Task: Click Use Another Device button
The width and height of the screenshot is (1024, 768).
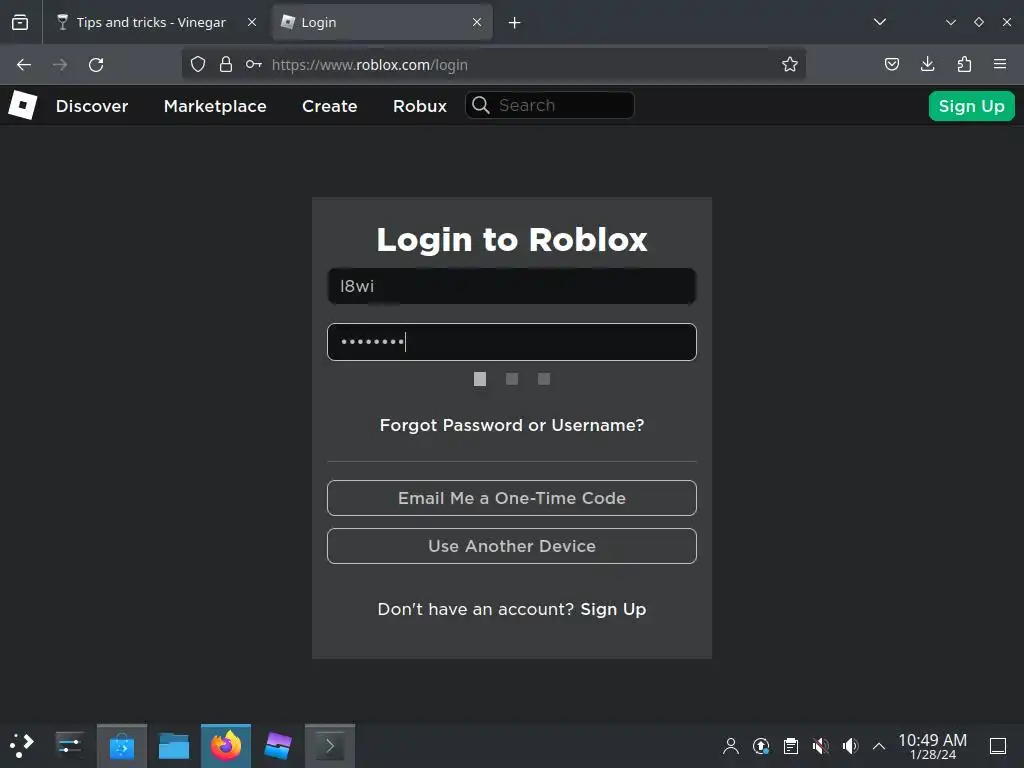Action: [512, 546]
